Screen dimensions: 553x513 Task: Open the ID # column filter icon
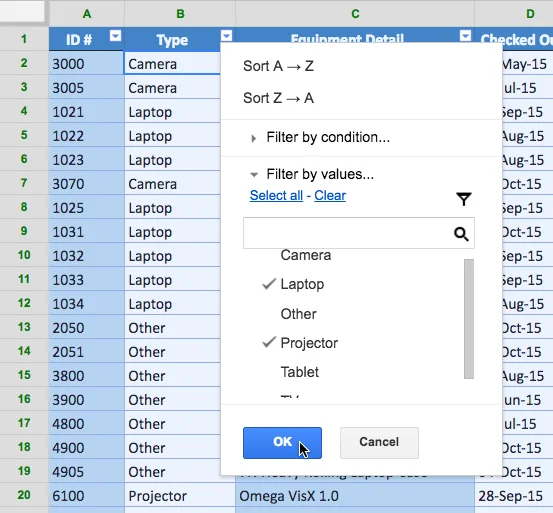(115, 36)
